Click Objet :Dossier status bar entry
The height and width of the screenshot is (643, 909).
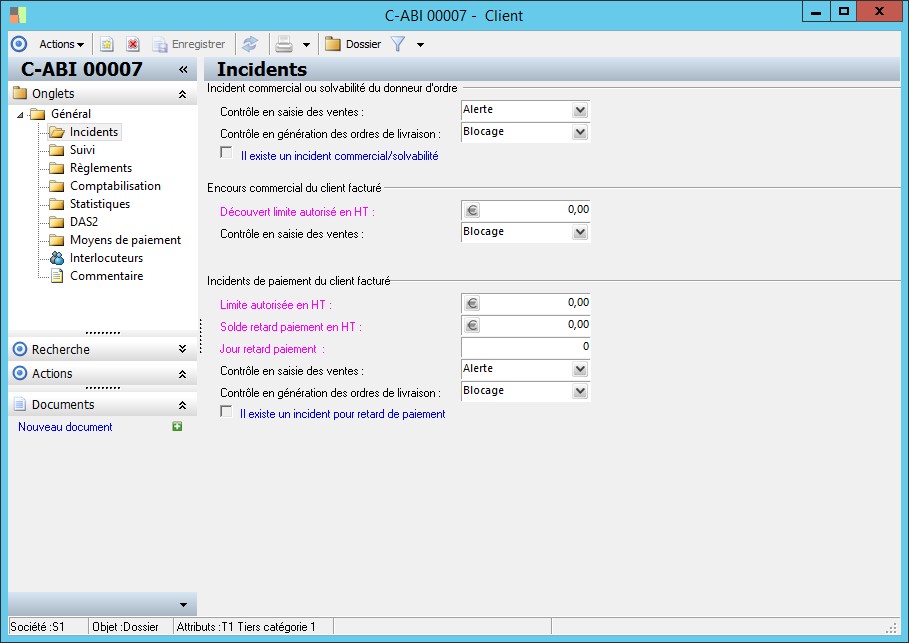125,627
